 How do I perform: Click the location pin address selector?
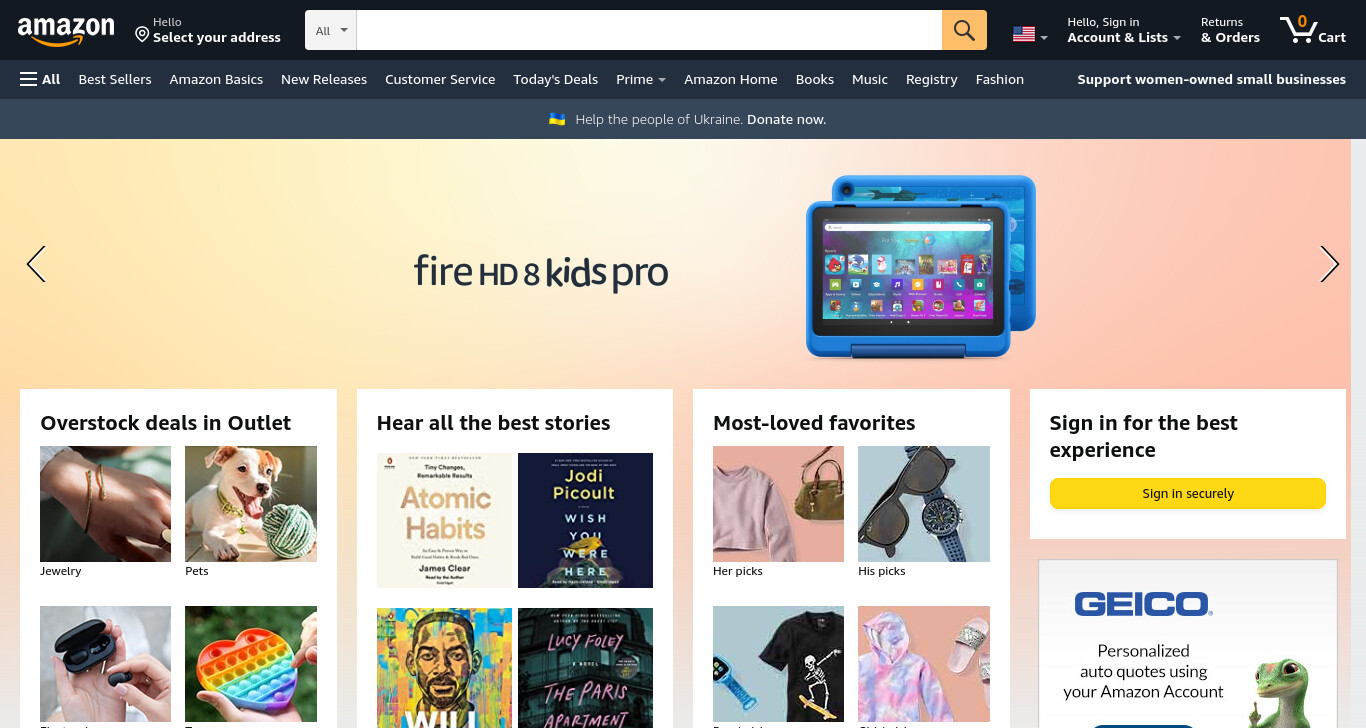pos(208,30)
